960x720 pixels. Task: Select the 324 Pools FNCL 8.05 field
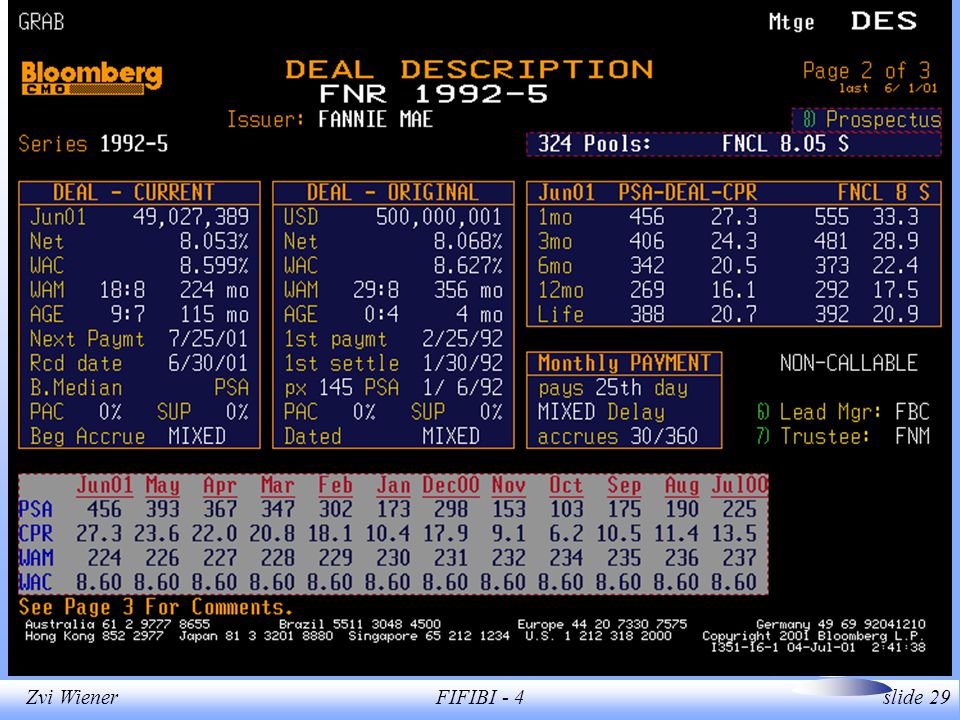(x=733, y=144)
